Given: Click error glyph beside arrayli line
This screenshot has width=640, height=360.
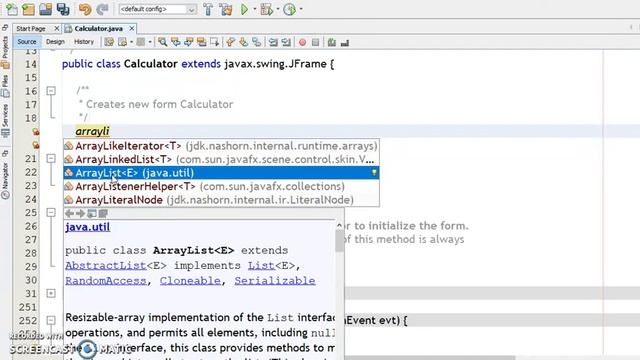Looking at the screenshot, I should 36,131.
